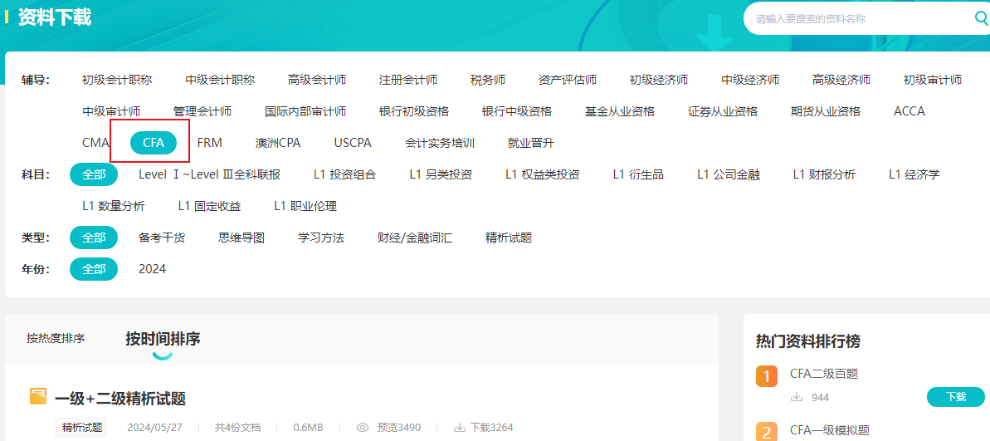This screenshot has width=990, height=441.
Task: Filter by L1 固定收益 subject
Action: [210, 206]
